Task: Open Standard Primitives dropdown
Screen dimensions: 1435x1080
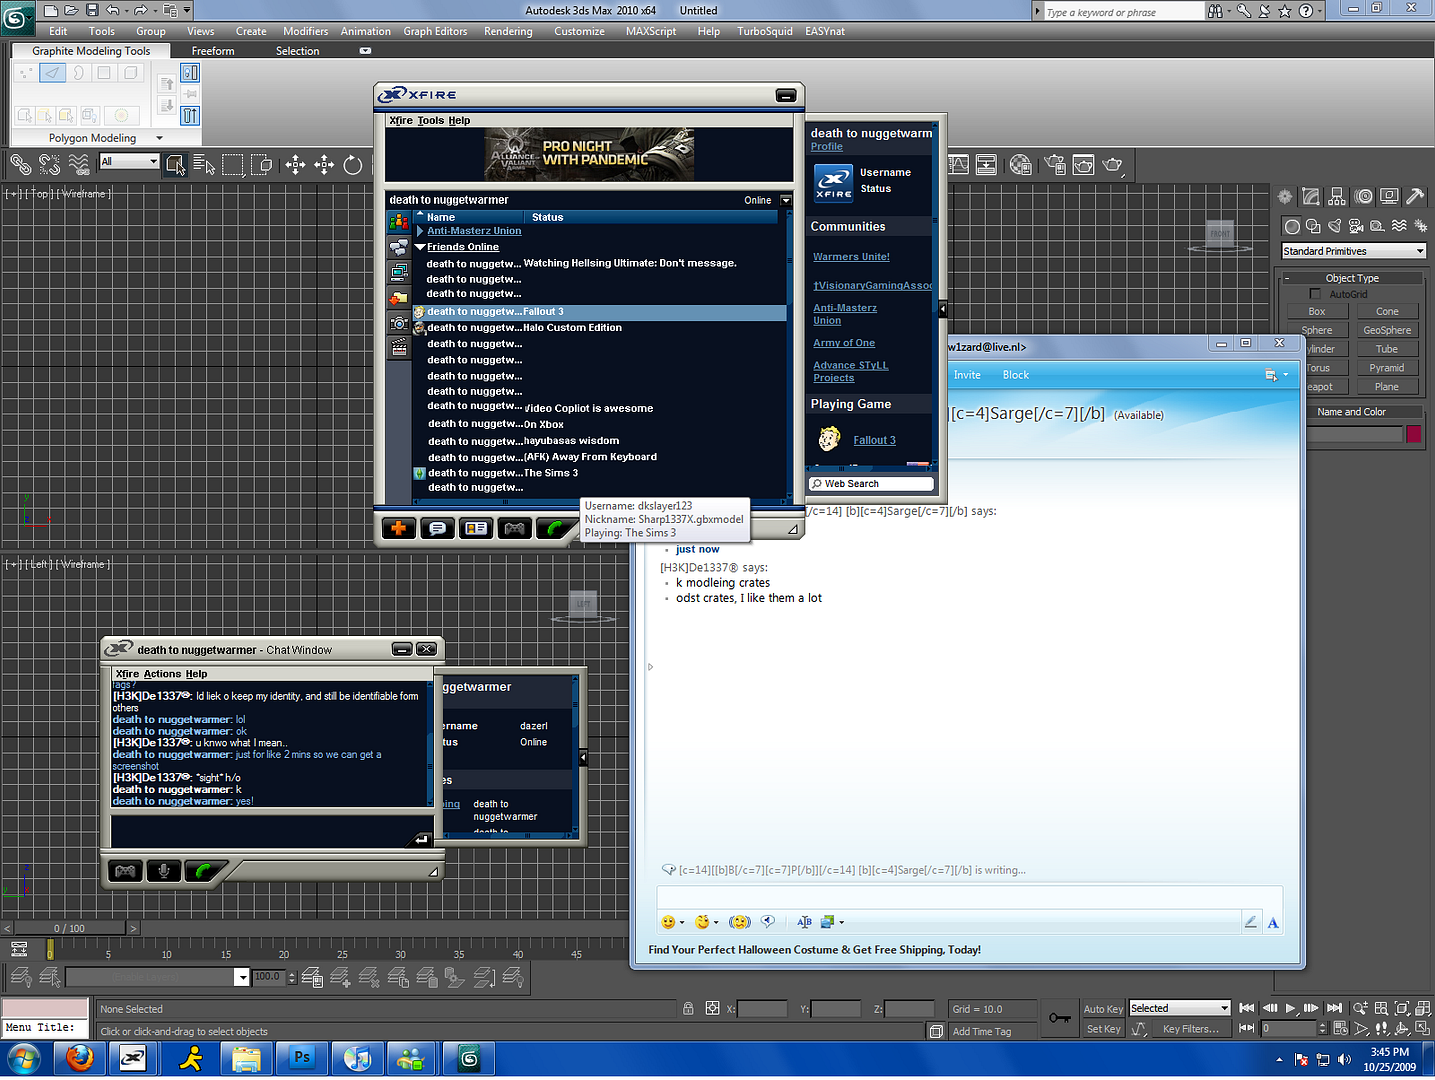Action: click(1354, 251)
